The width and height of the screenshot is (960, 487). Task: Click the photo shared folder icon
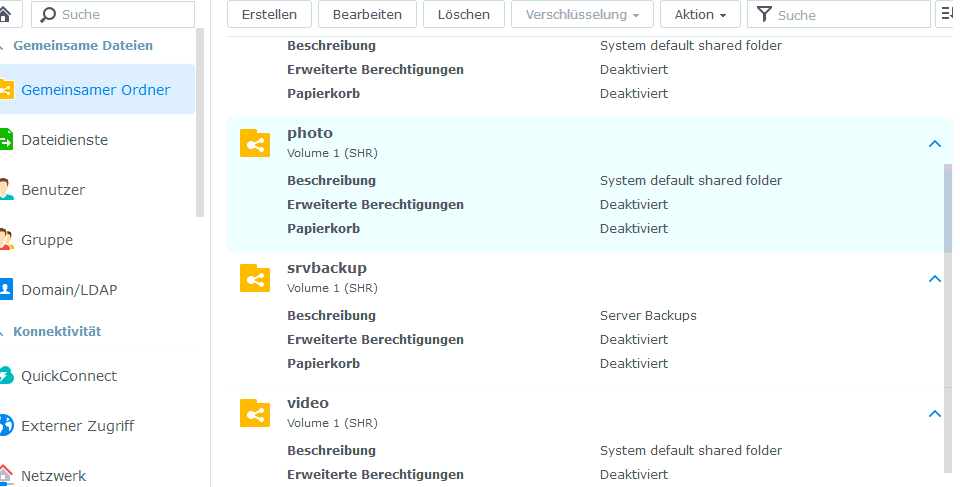[x=255, y=143]
